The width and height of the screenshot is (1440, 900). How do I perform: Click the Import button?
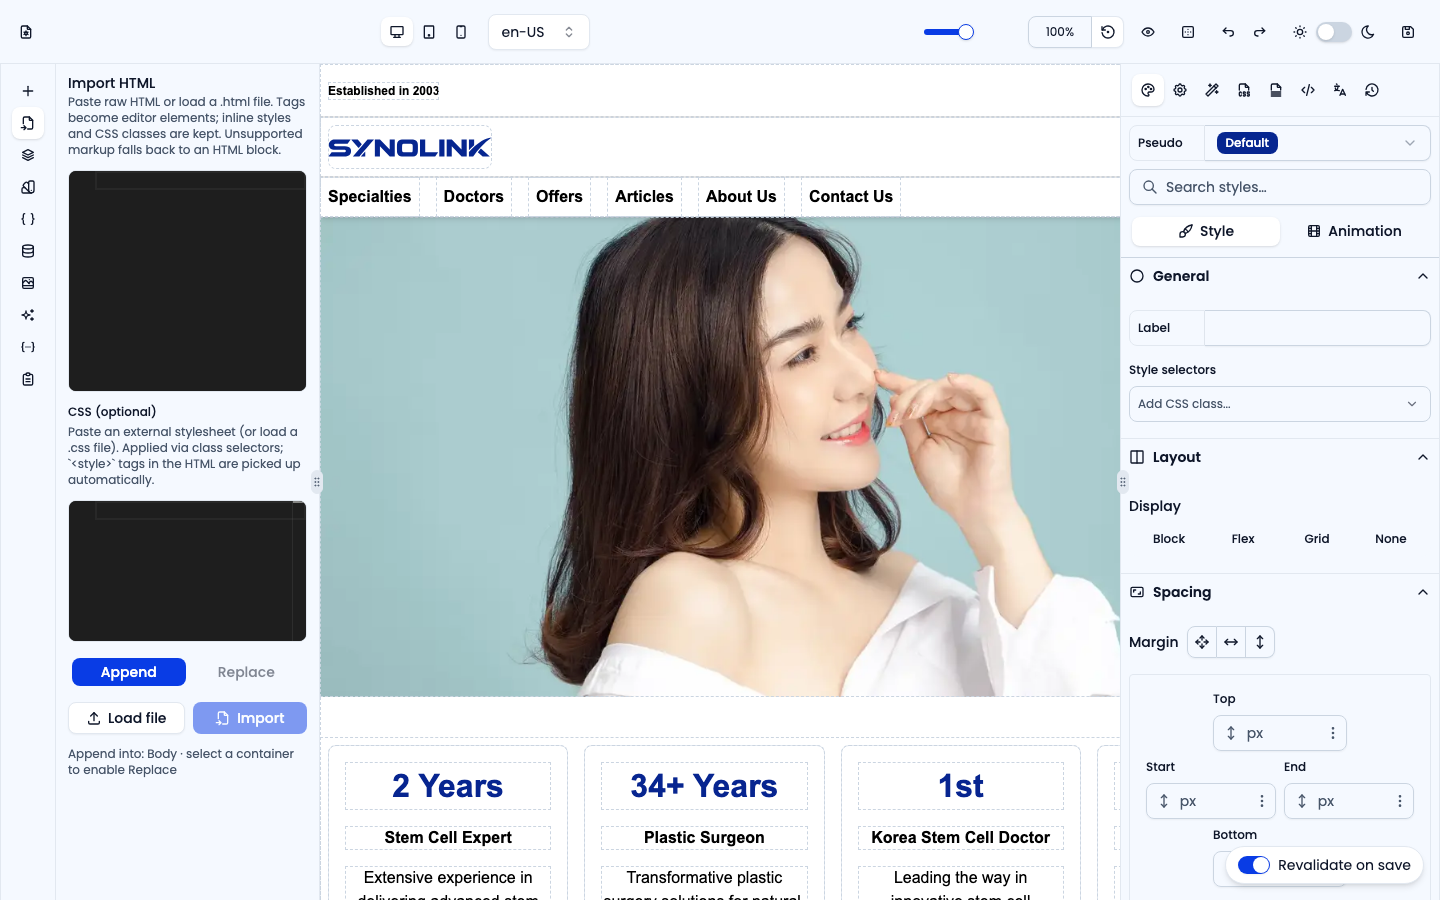(x=250, y=718)
